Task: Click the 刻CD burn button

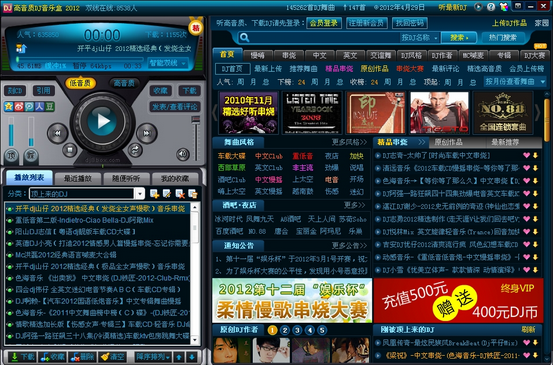Action: [15, 91]
